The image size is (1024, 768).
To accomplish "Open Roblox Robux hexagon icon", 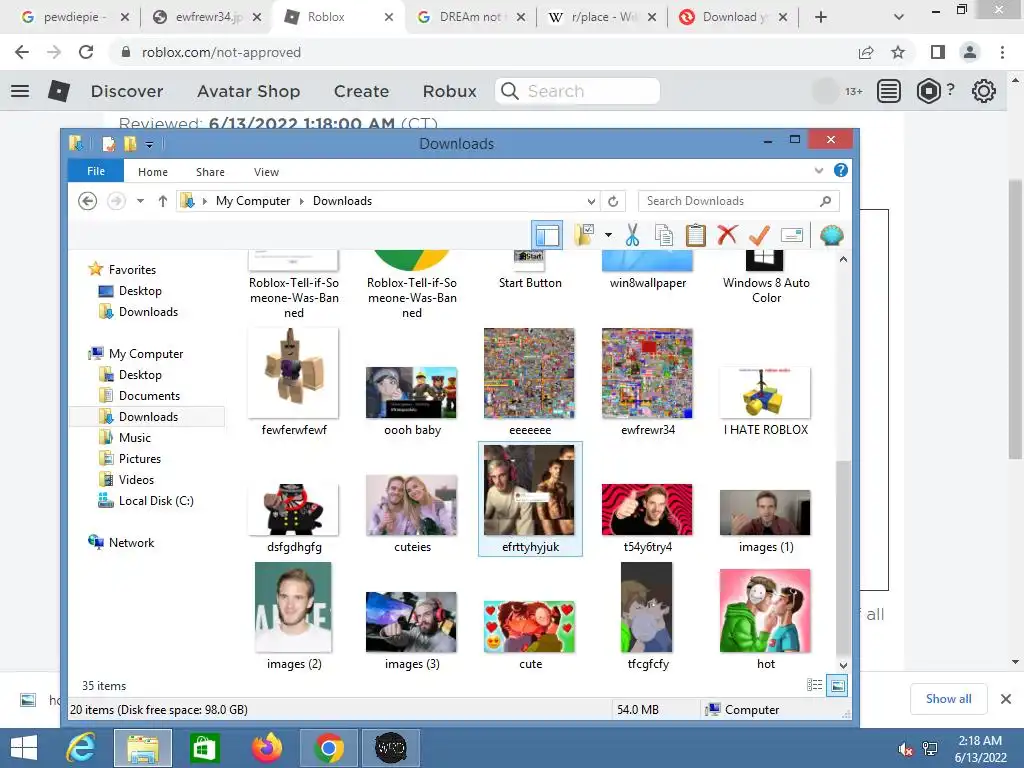I will [x=928, y=91].
